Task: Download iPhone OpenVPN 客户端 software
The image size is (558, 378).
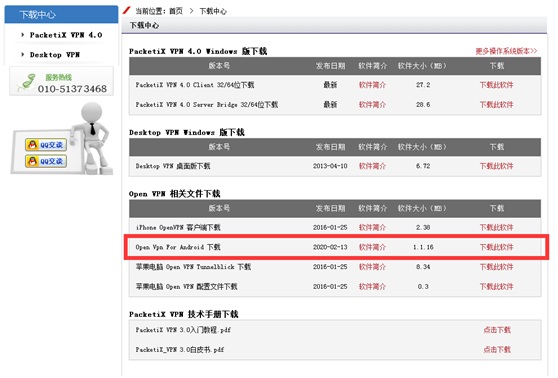Action: pyautogui.click(x=496, y=227)
